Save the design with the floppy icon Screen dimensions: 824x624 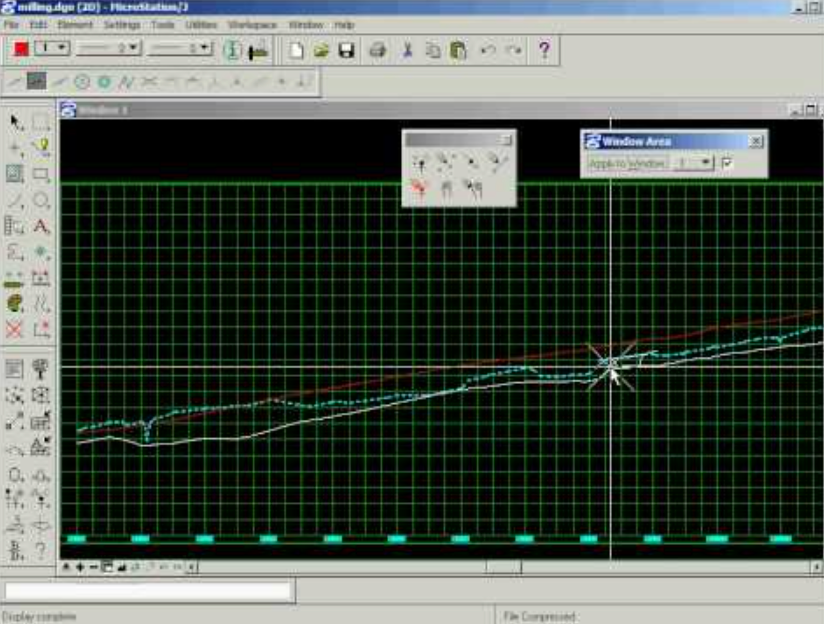point(346,50)
